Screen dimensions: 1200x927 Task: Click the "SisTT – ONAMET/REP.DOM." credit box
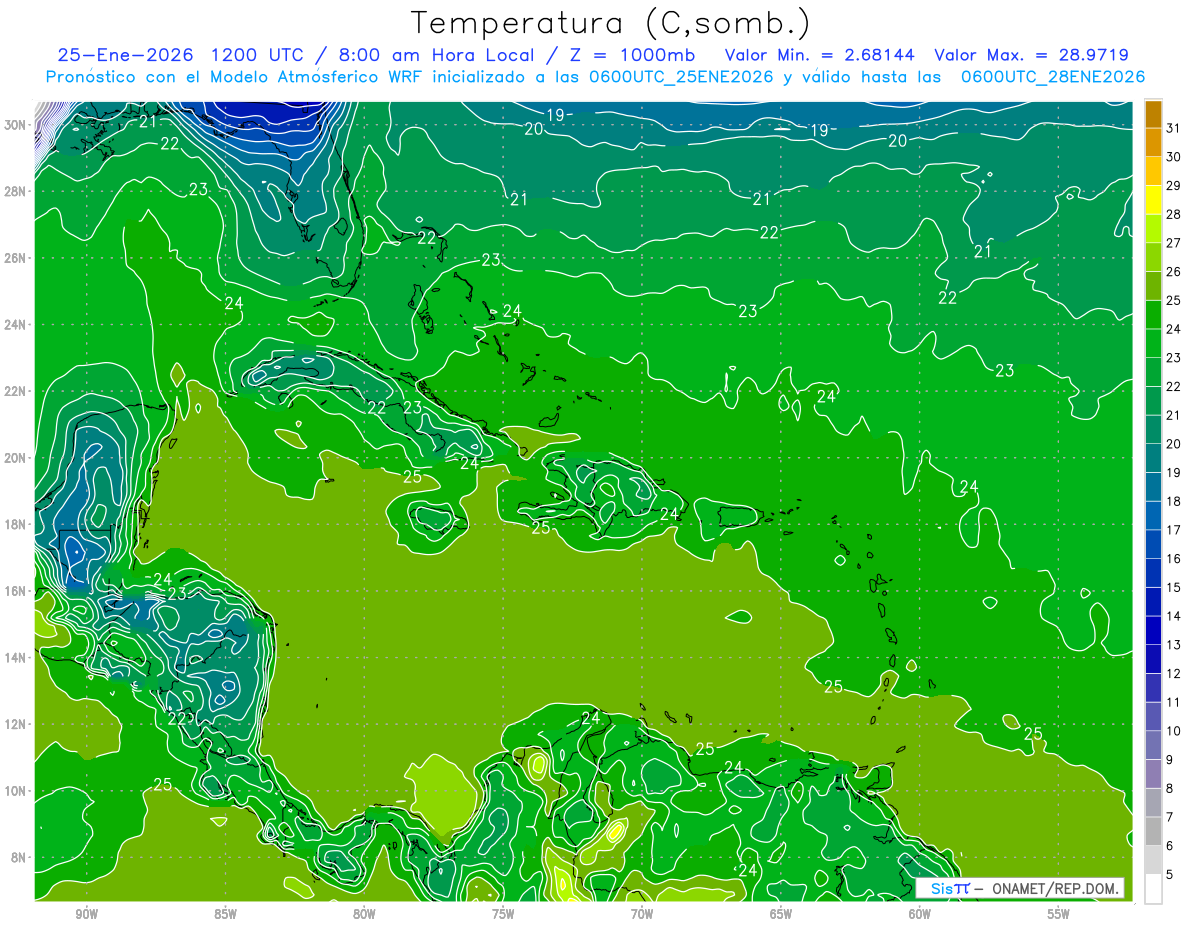coord(1020,888)
